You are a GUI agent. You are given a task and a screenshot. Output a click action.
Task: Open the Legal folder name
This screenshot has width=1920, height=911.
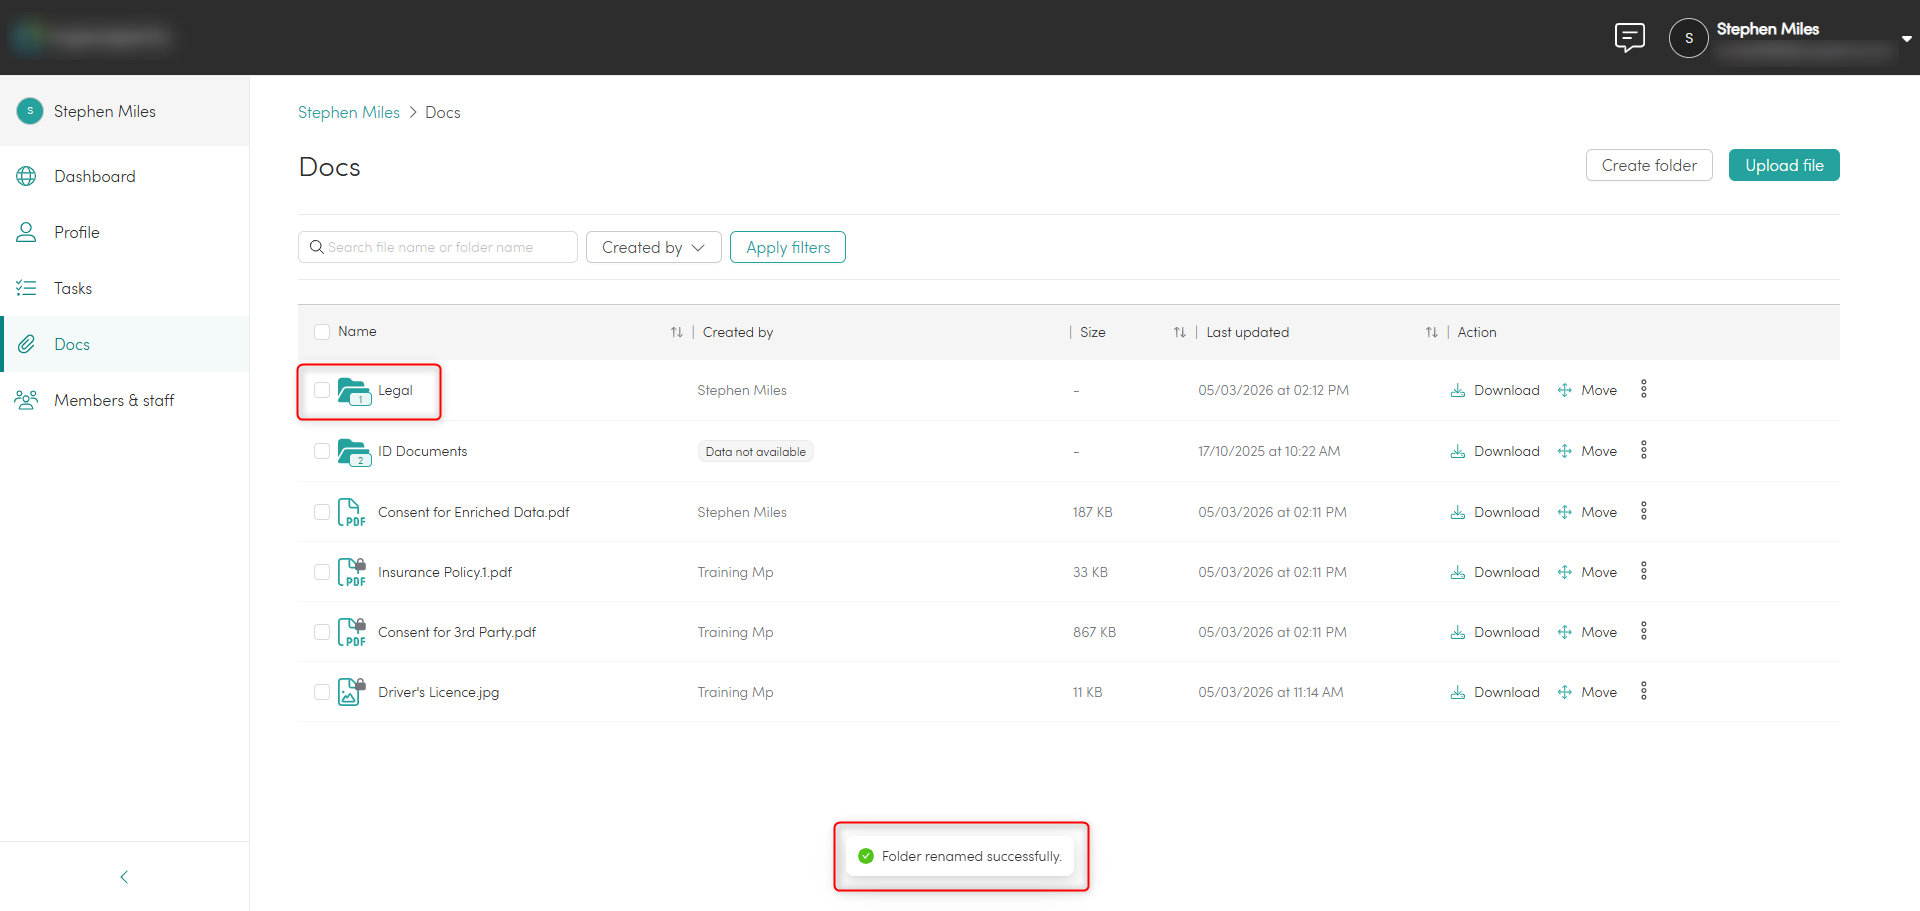[x=395, y=390]
